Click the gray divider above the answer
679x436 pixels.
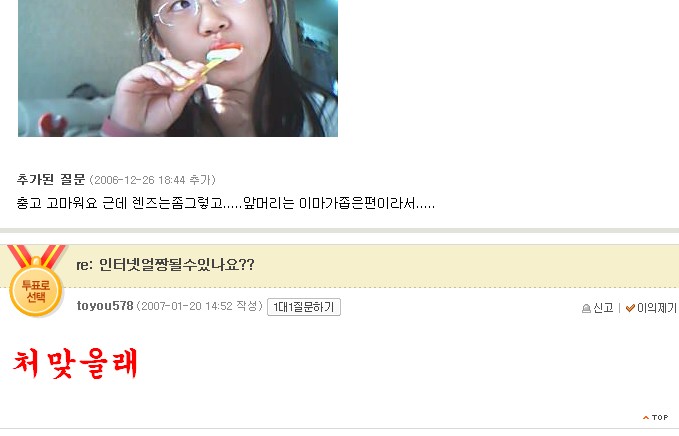(340, 230)
